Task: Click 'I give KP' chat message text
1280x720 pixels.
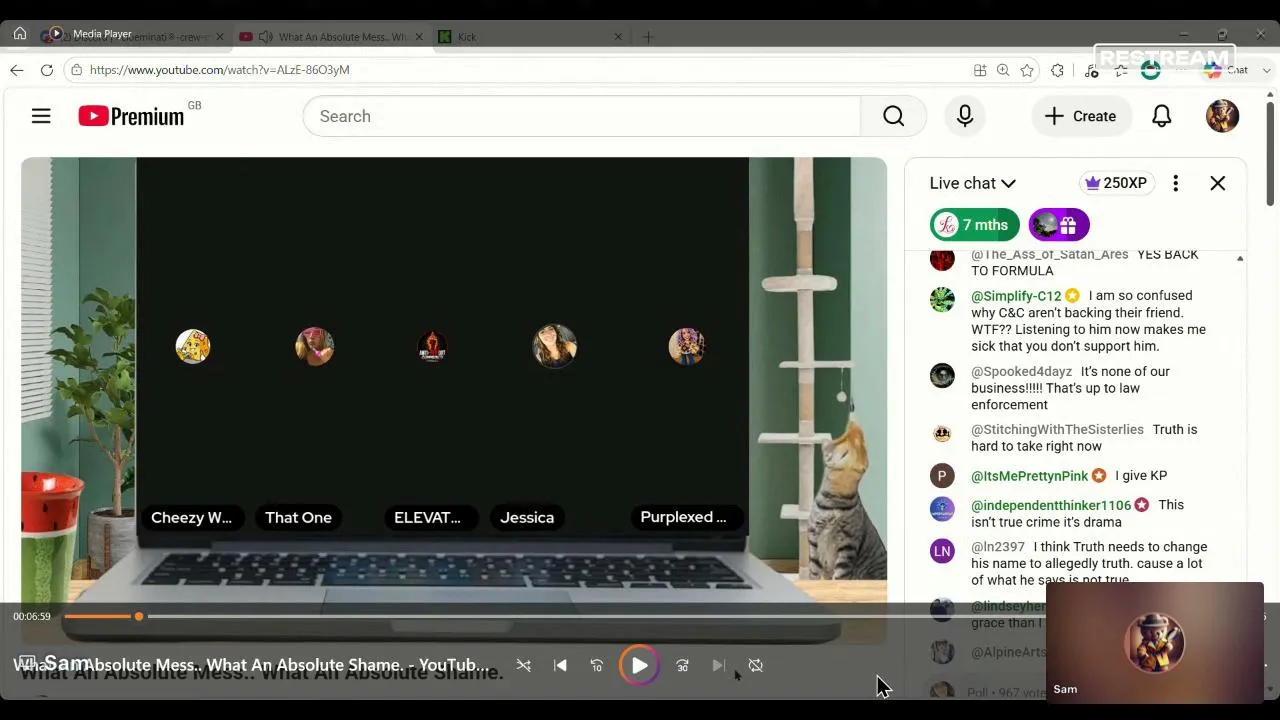Action: (1141, 476)
